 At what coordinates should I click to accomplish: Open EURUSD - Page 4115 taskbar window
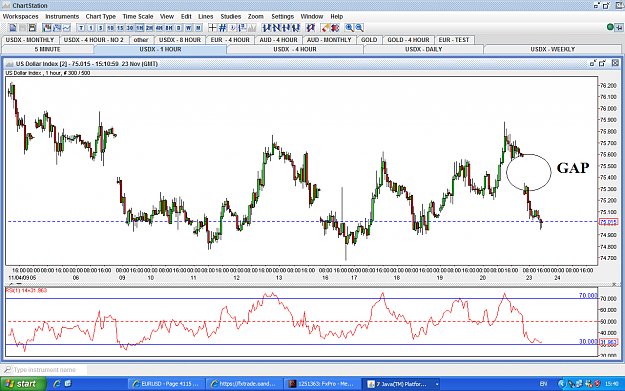(166, 384)
